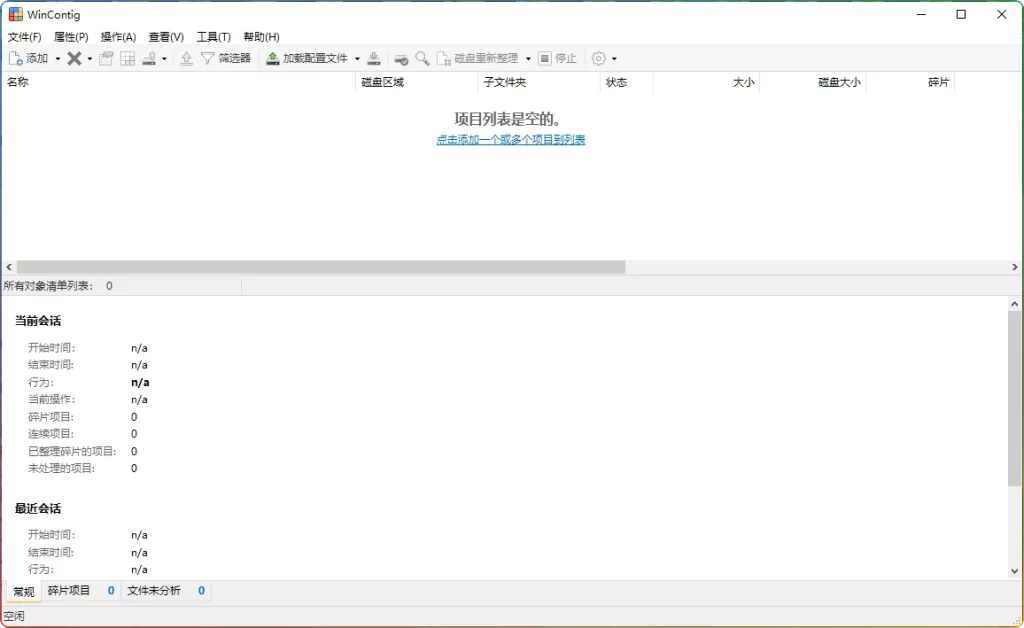Open the Add button dropdown arrow
Screen dimensions: 1024x628
(x=57, y=58)
